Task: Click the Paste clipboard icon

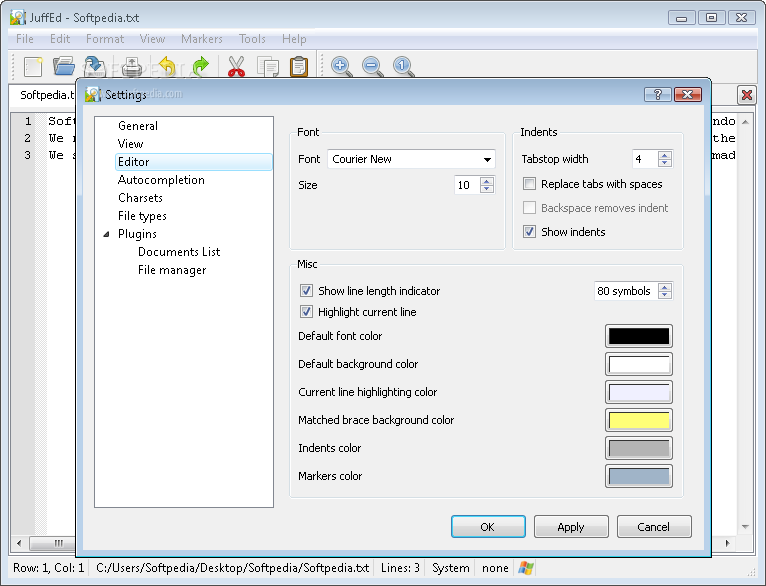Action: tap(299, 67)
